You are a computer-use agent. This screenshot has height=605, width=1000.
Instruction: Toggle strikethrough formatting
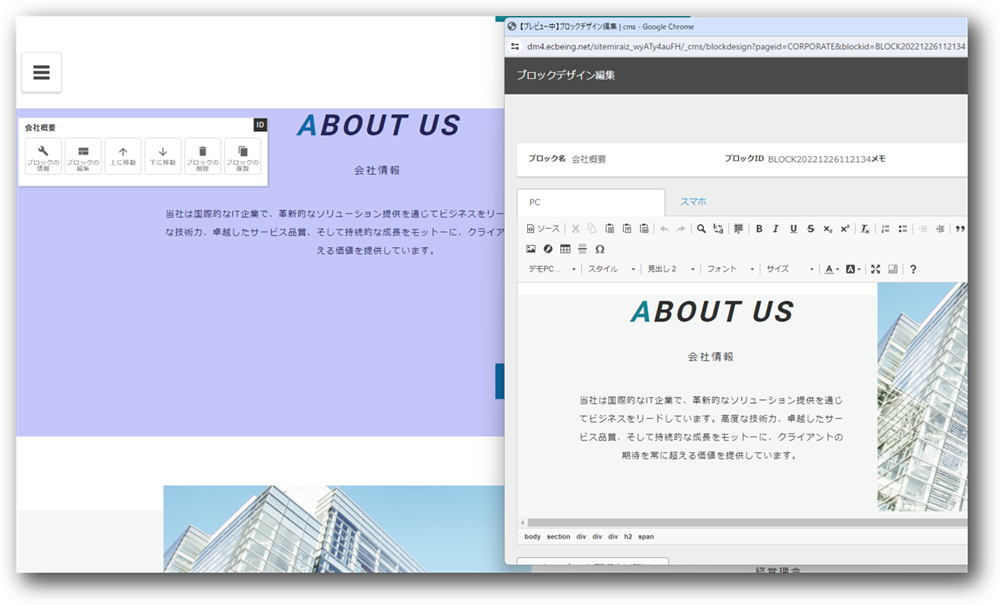(x=811, y=229)
